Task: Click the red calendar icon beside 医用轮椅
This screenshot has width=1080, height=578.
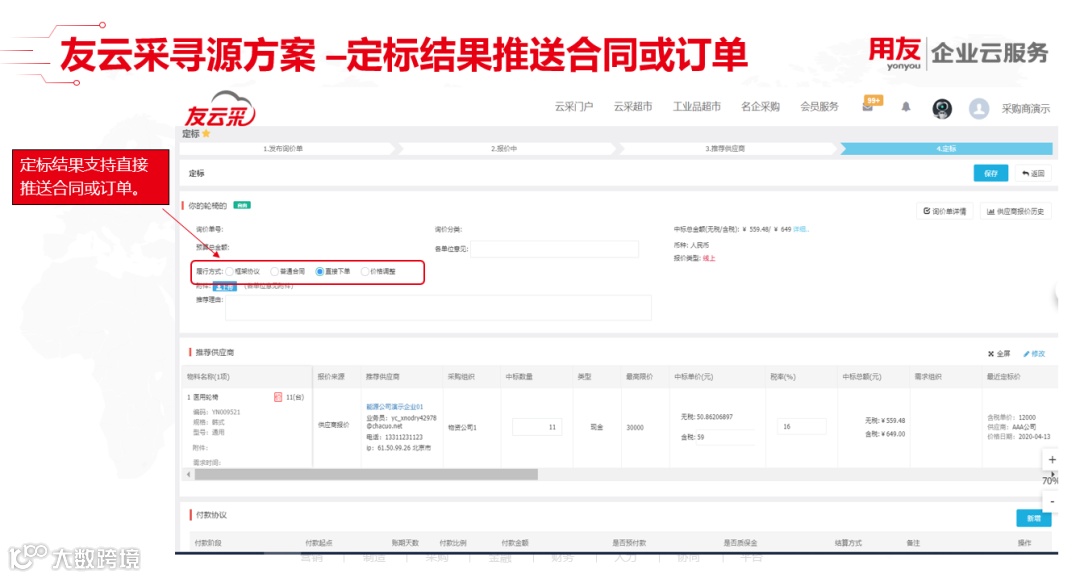Action: tap(278, 397)
